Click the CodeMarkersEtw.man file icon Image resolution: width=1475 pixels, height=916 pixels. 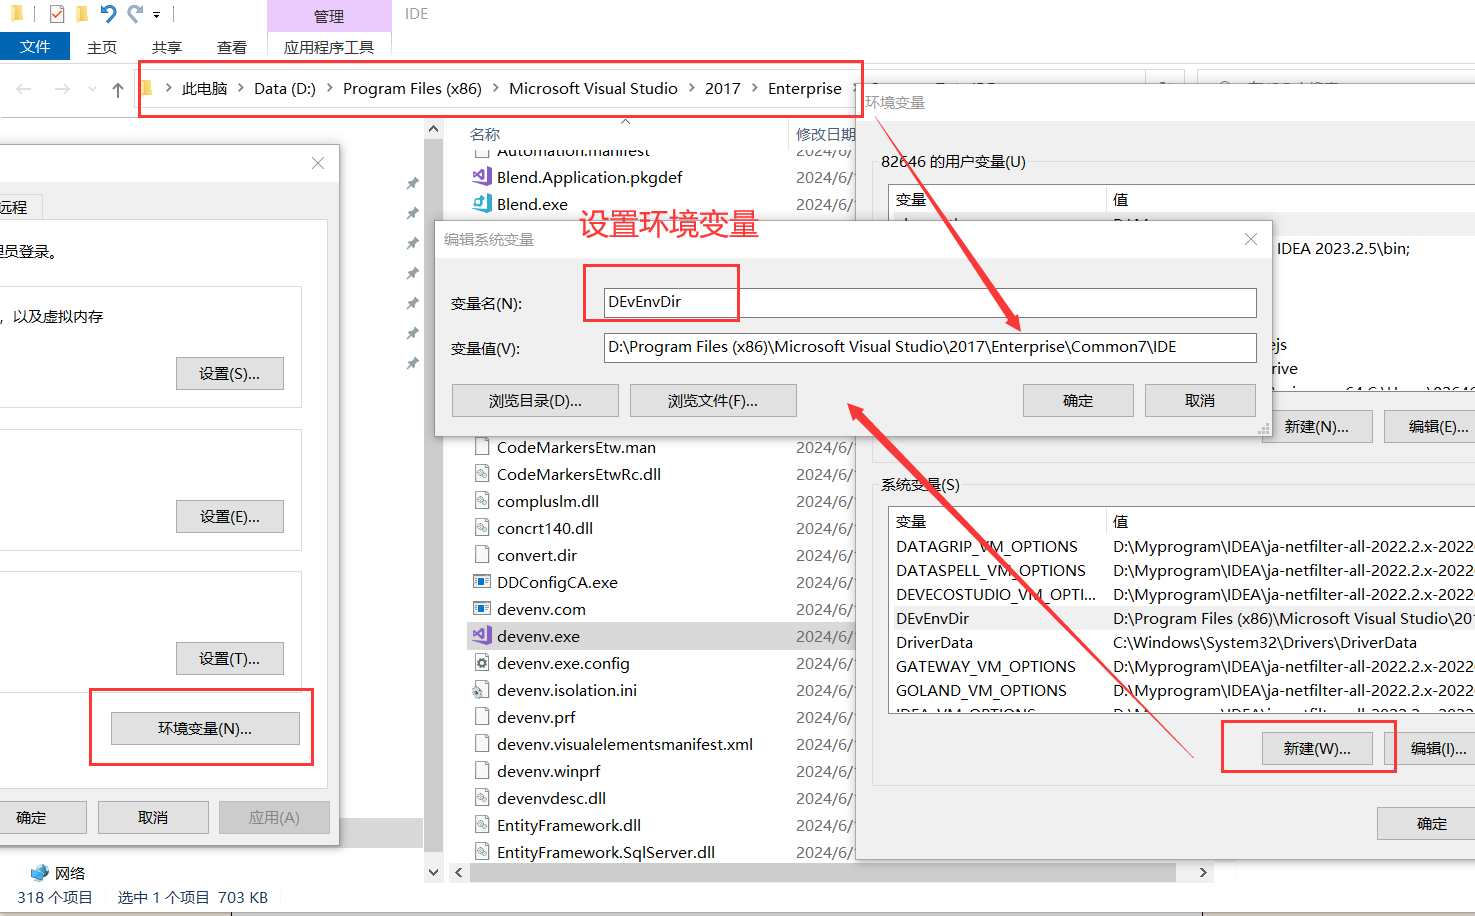482,447
